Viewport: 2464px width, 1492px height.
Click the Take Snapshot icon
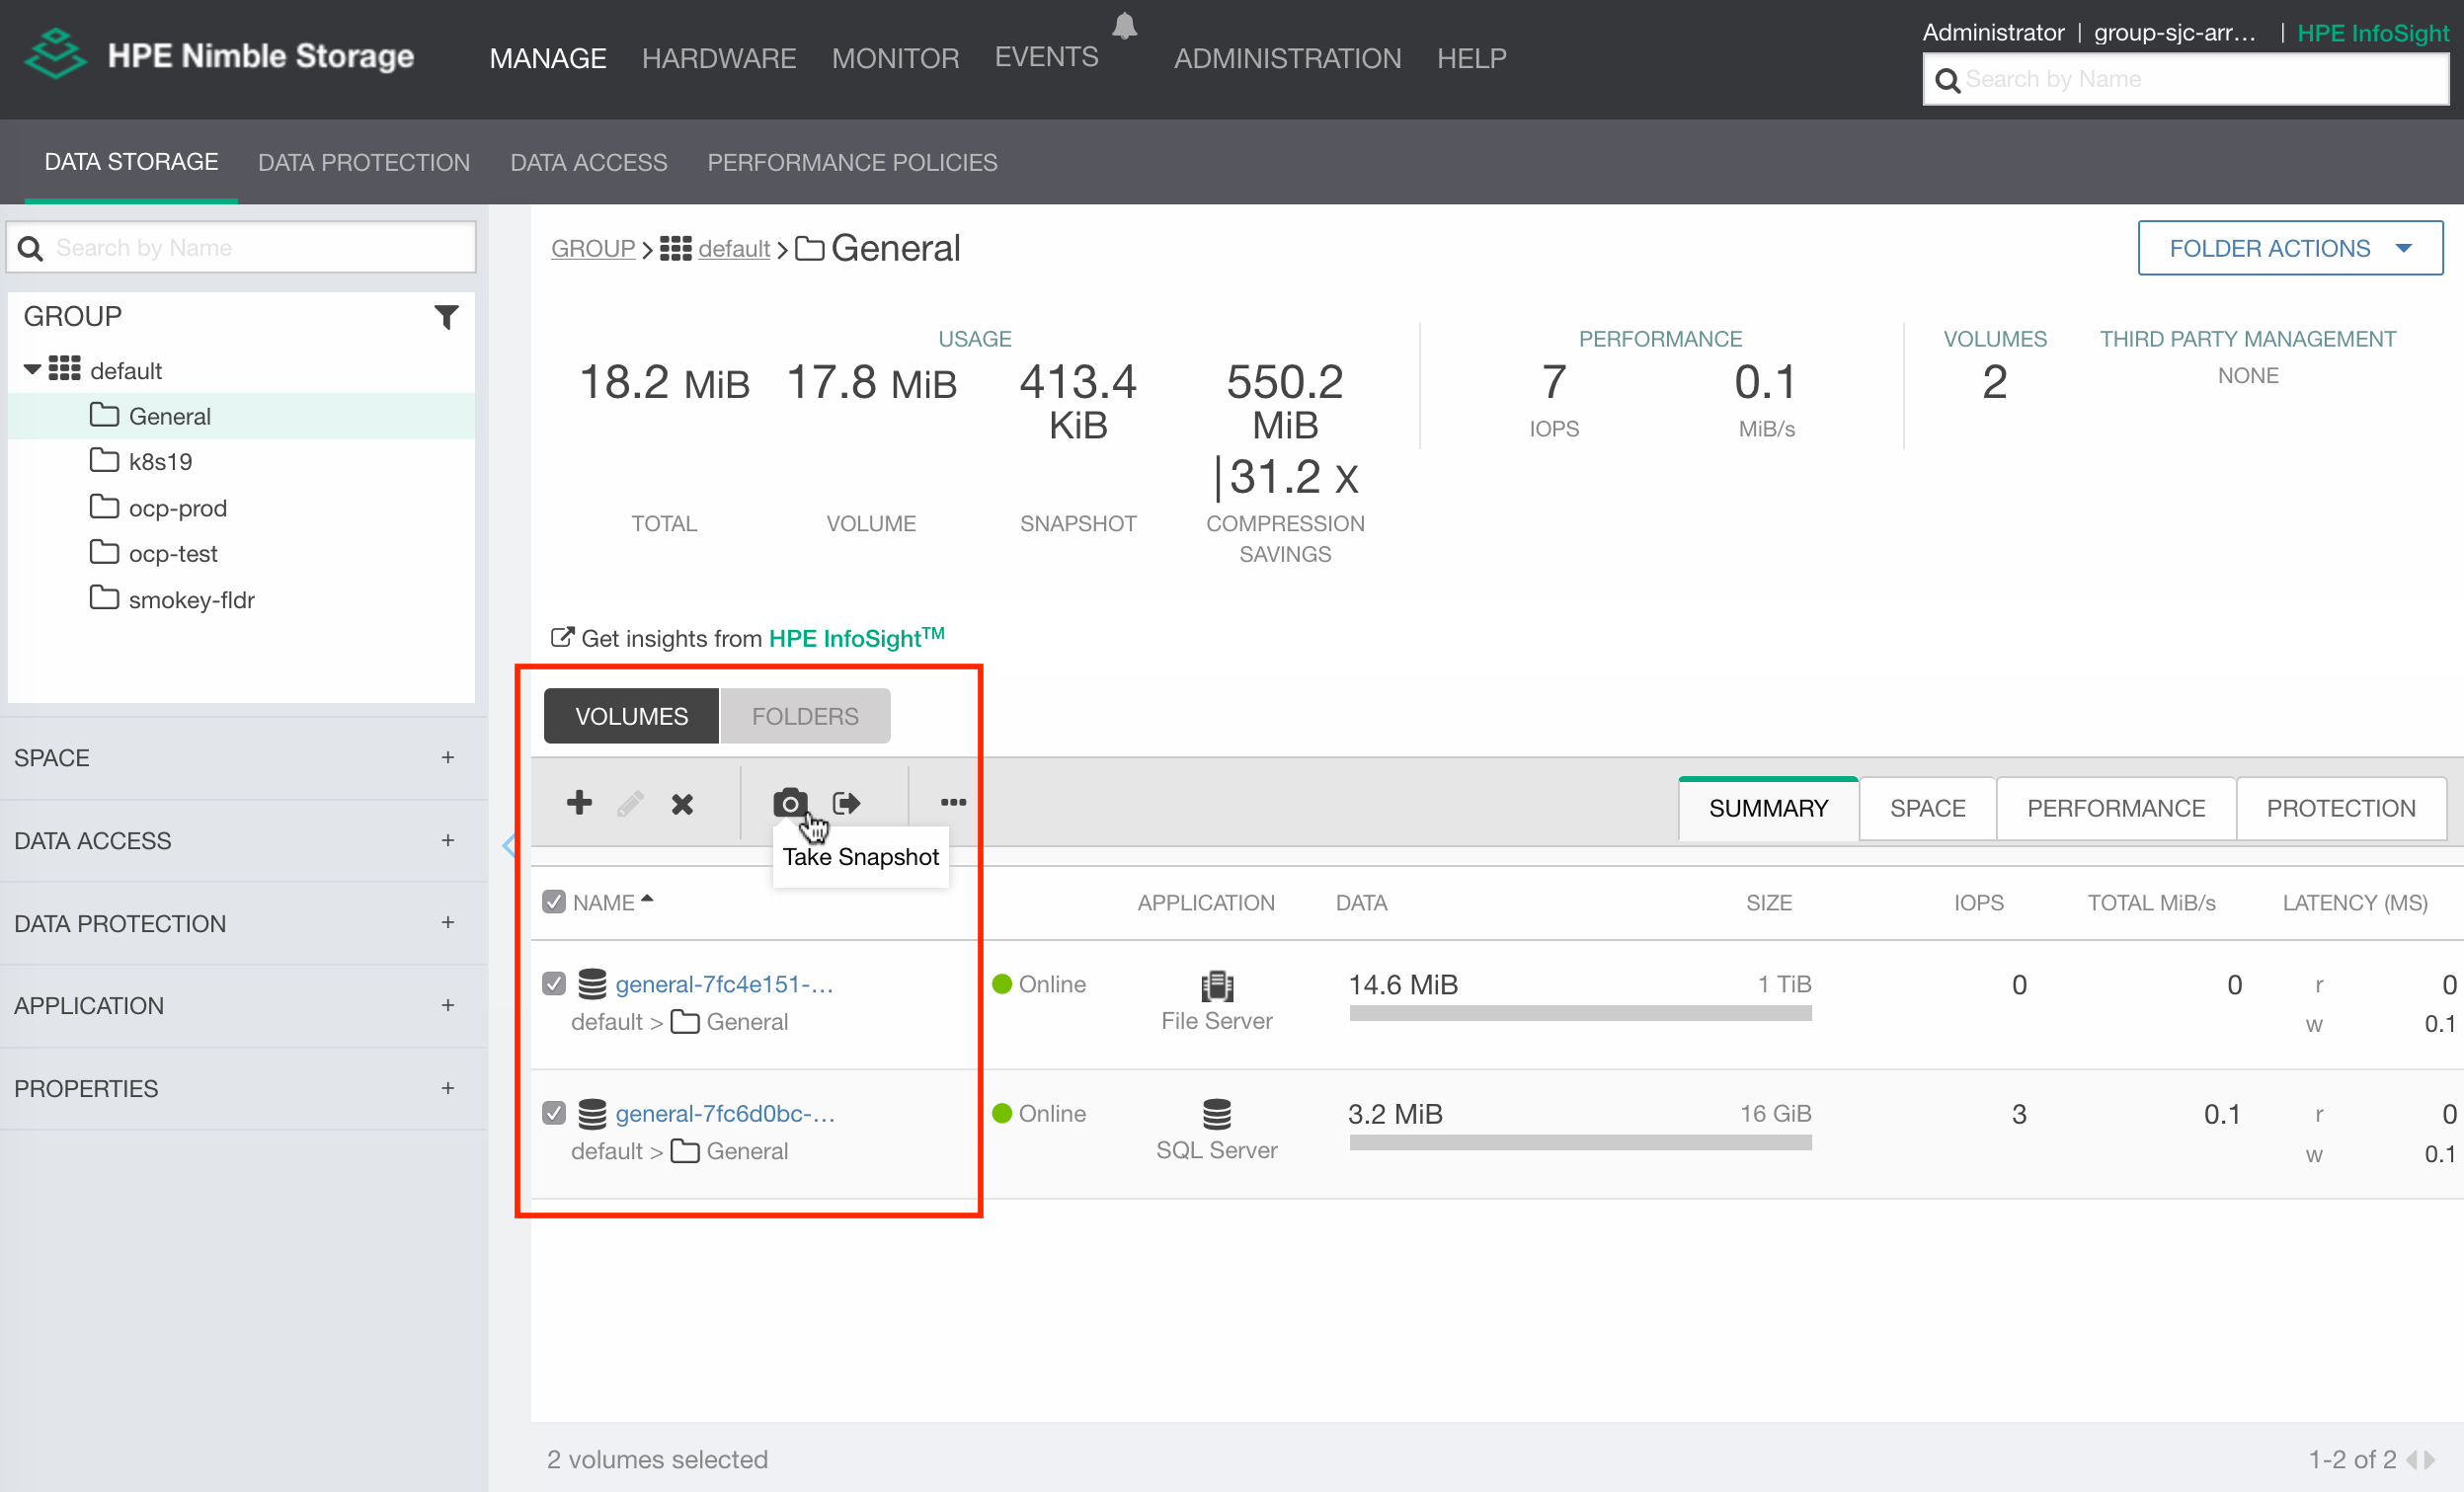790,801
